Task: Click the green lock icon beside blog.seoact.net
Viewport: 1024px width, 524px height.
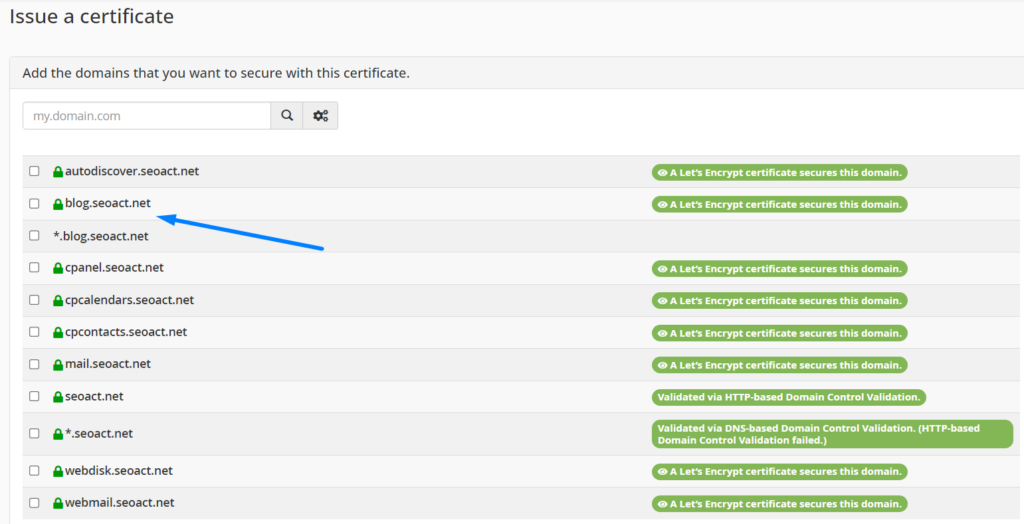Action: point(58,204)
